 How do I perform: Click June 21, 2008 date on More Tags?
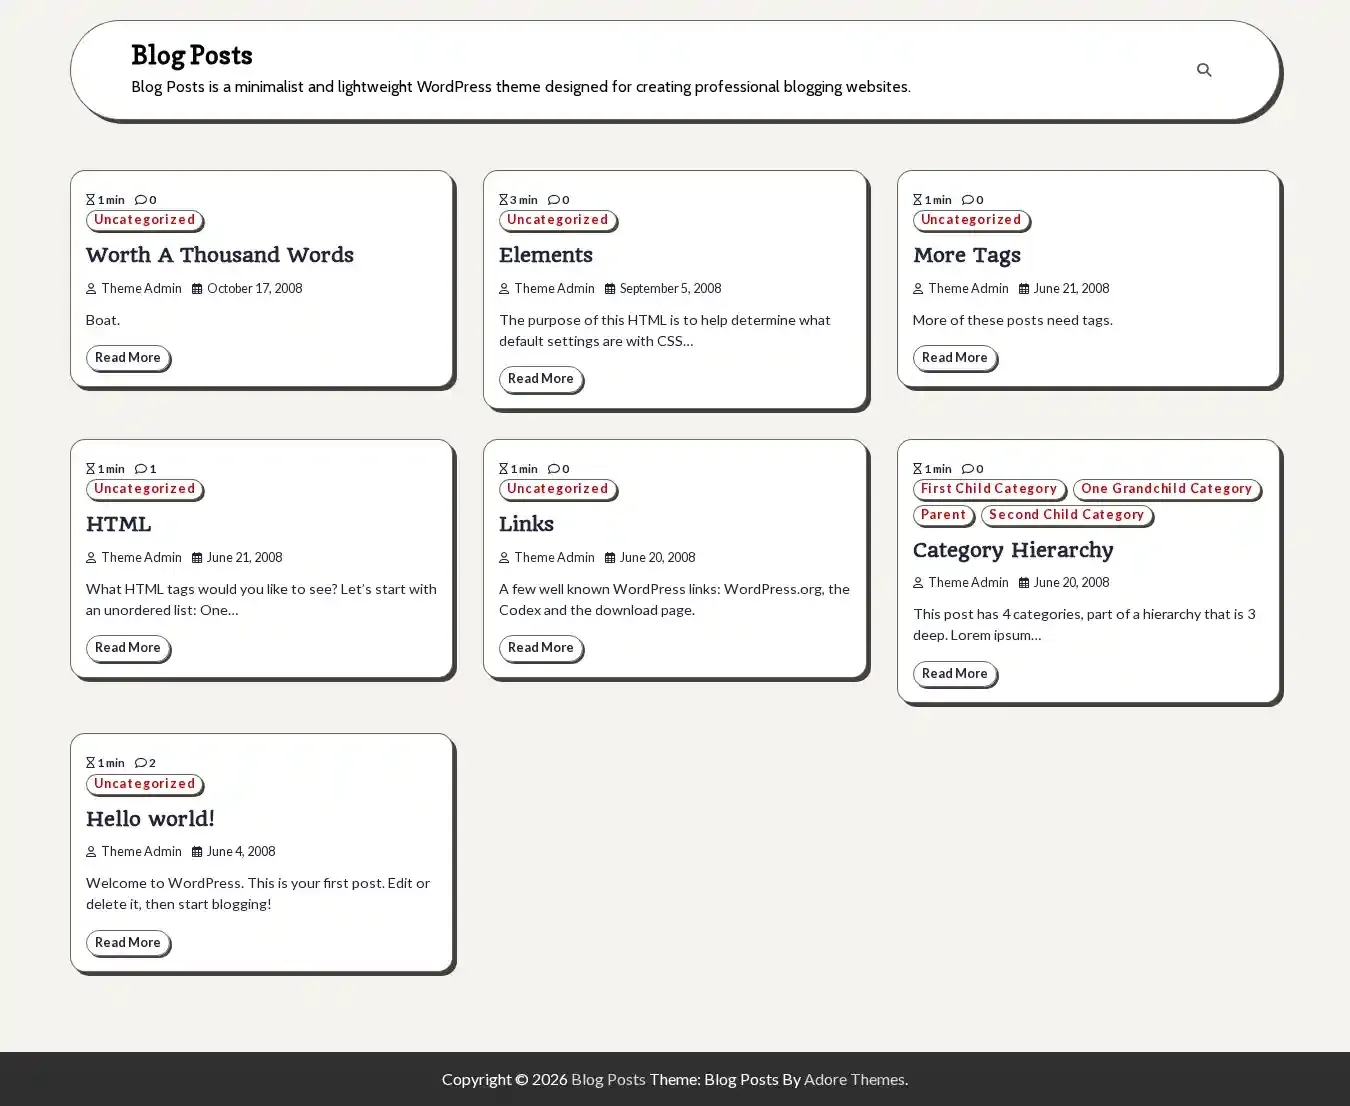click(1071, 289)
